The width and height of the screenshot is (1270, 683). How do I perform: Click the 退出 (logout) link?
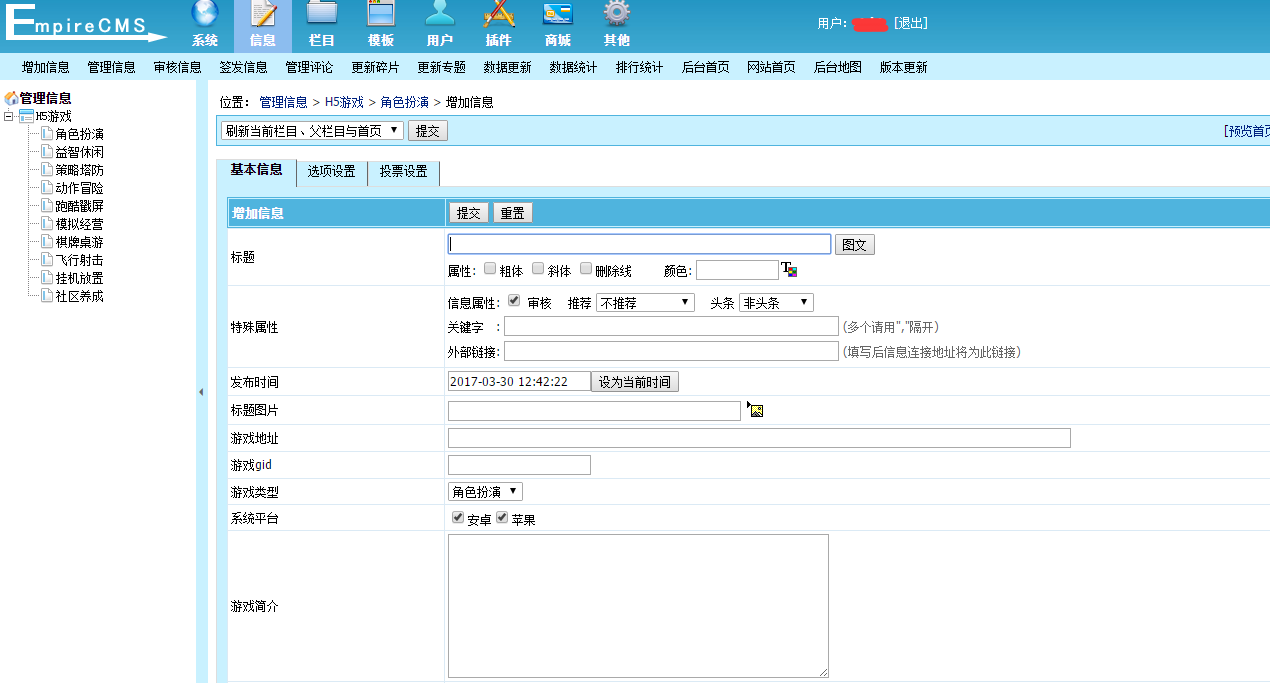pos(910,23)
